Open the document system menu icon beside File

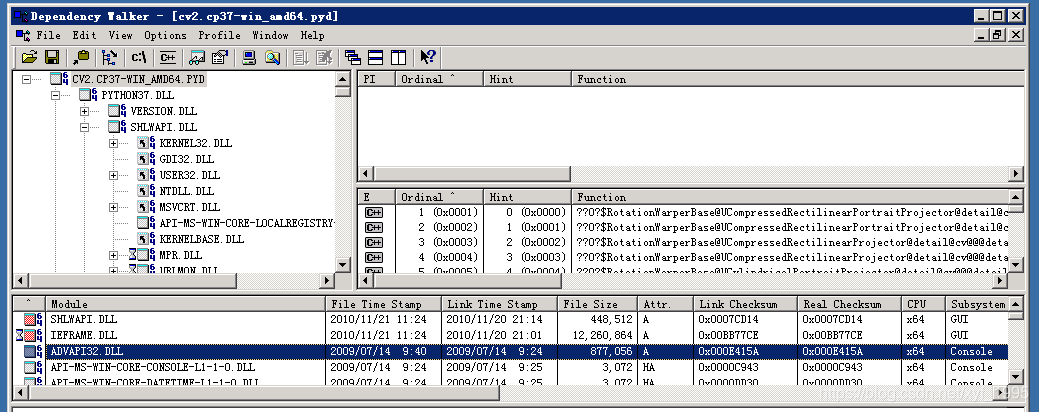pyautogui.click(x=23, y=34)
